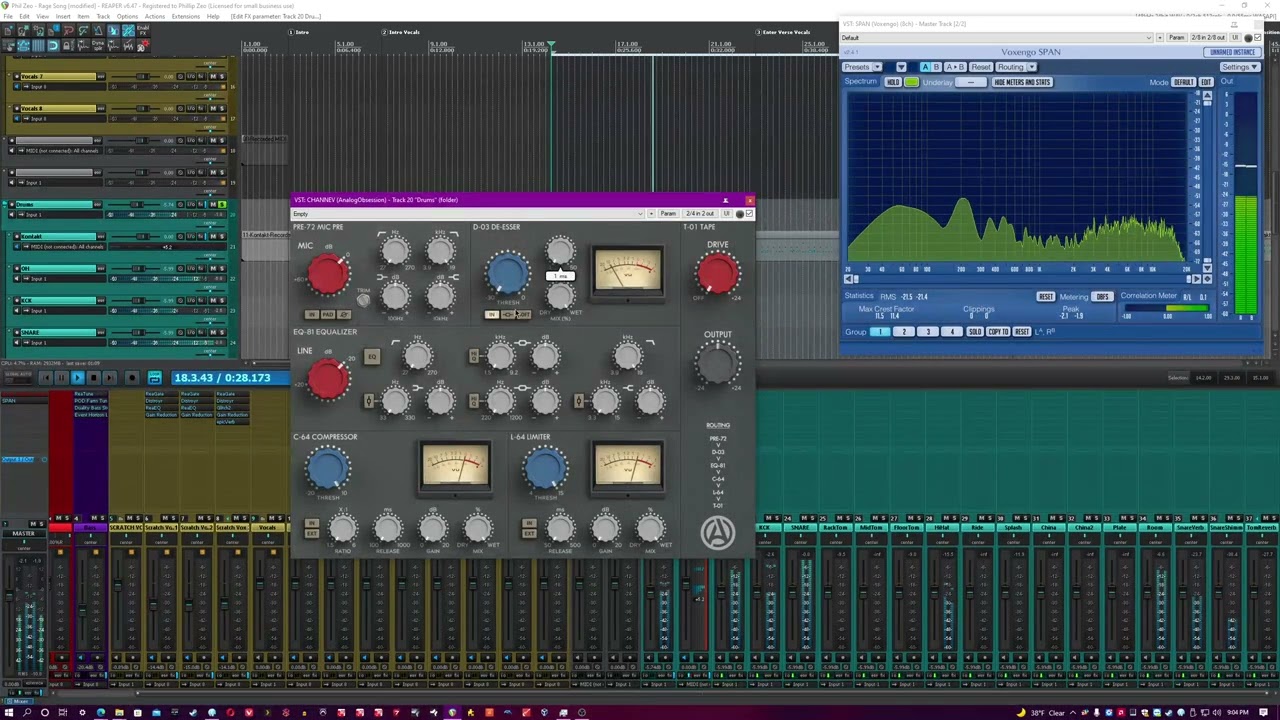This screenshot has height=720, width=1280.
Task: Toggle the PRE-72 mic pre IN switch
Action: [311, 314]
